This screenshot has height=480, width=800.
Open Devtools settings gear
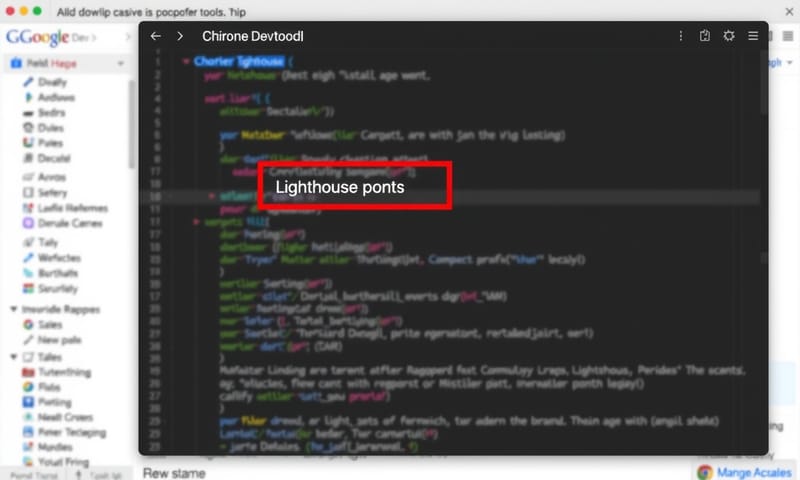tap(729, 36)
